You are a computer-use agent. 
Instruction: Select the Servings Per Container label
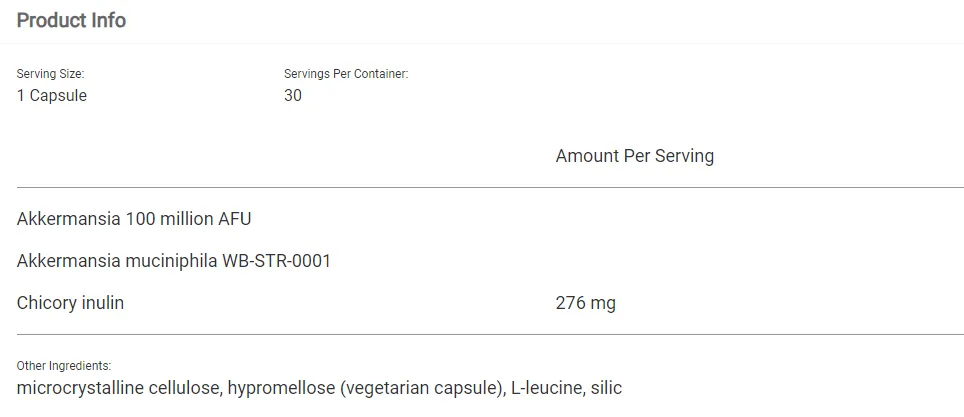(346, 74)
